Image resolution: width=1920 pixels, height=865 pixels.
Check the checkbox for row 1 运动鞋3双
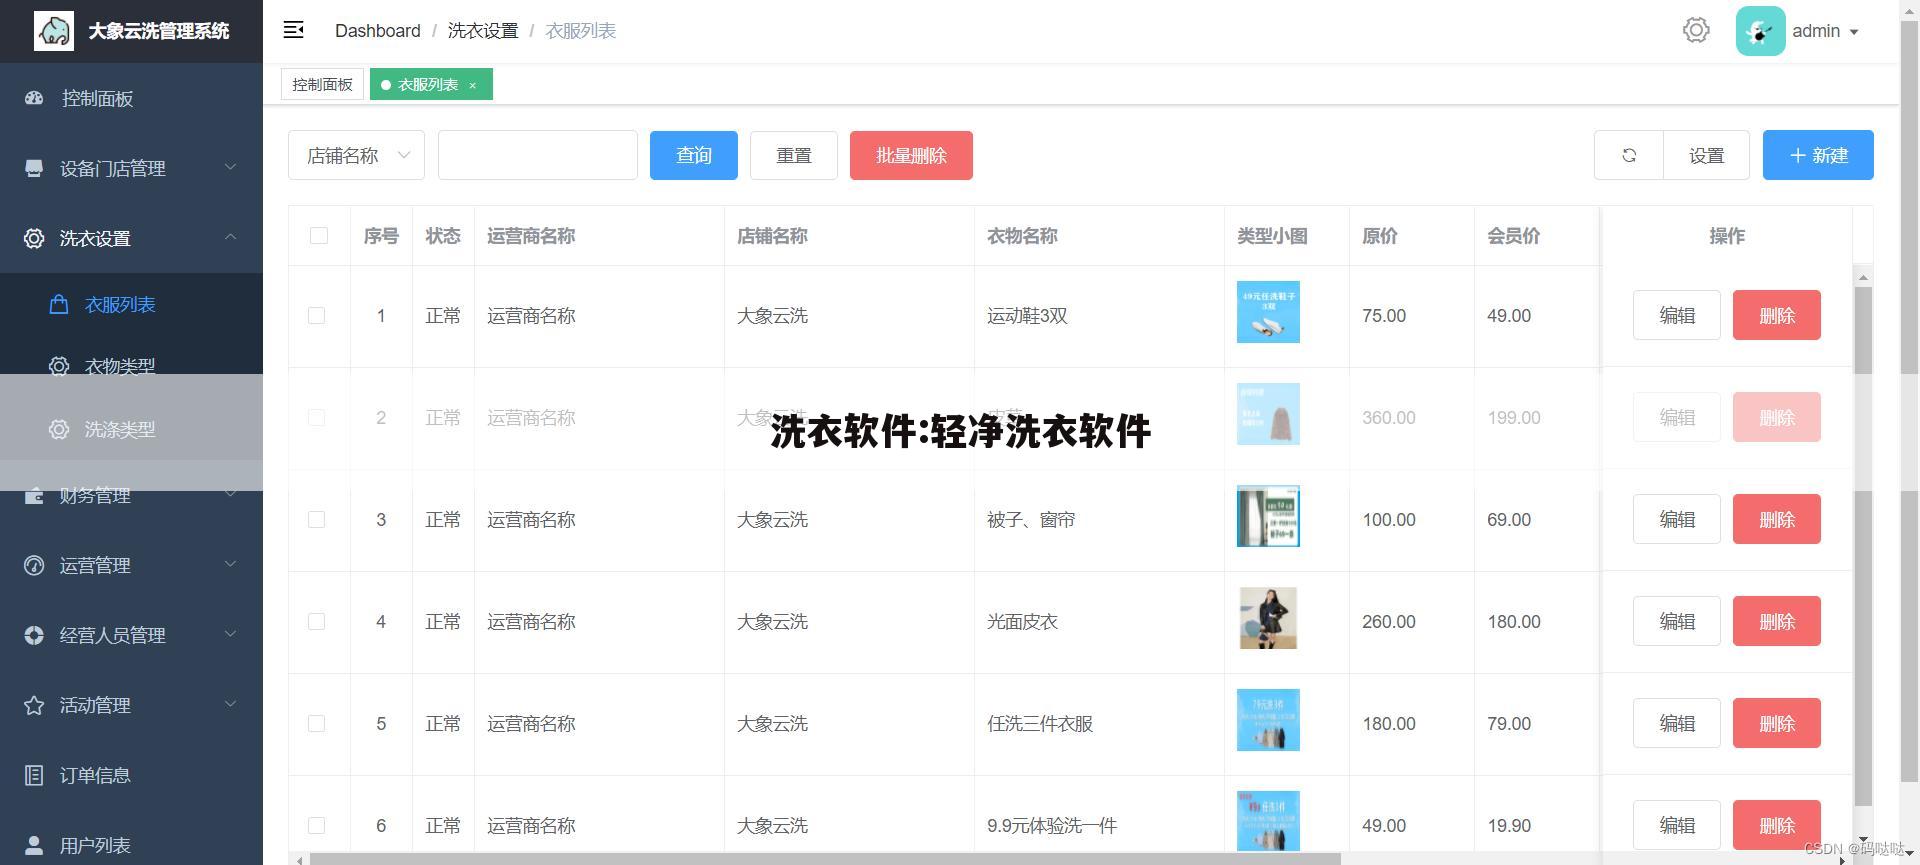coord(317,316)
